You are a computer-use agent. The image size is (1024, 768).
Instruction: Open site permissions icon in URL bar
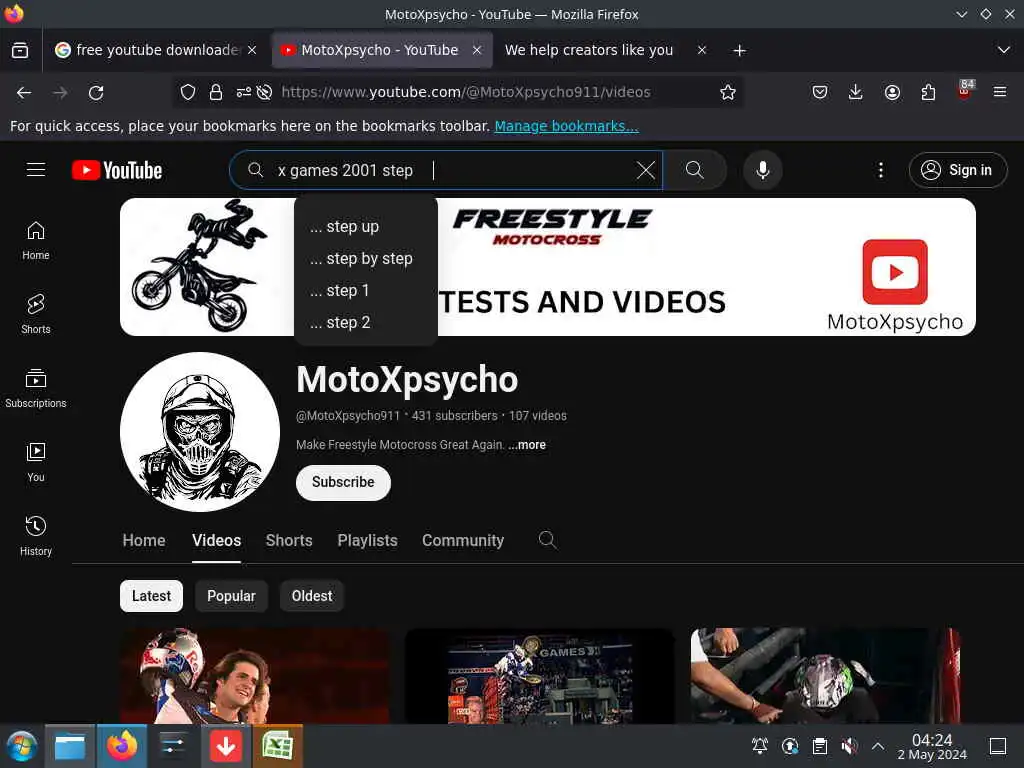[x=244, y=93]
